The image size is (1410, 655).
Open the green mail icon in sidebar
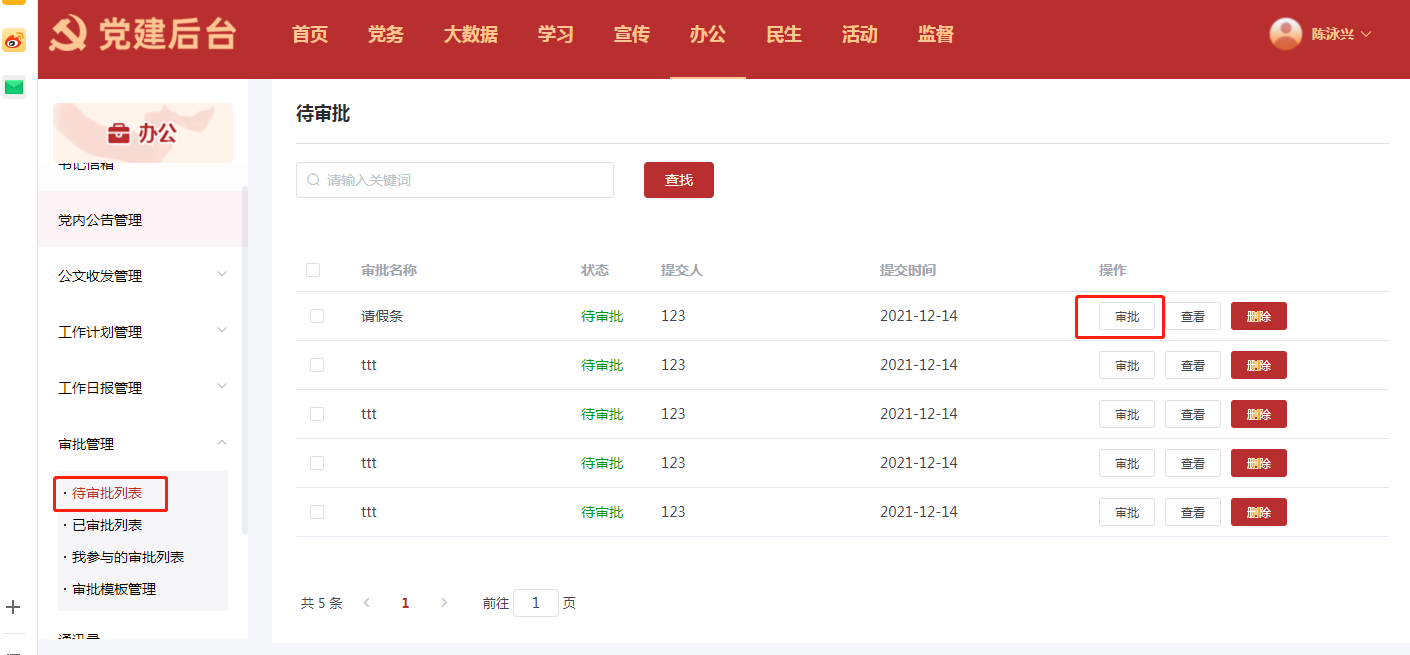pyautogui.click(x=14, y=87)
